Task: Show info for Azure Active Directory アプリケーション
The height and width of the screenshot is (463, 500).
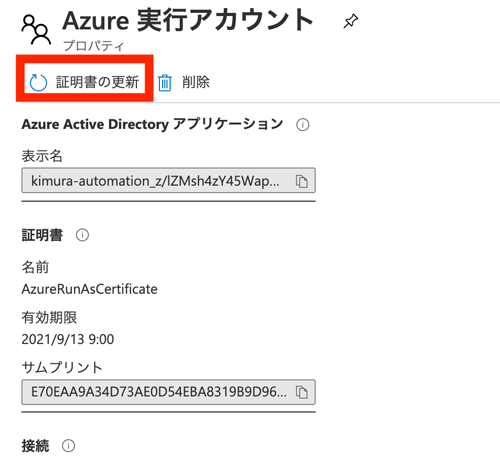Action: (x=302, y=125)
